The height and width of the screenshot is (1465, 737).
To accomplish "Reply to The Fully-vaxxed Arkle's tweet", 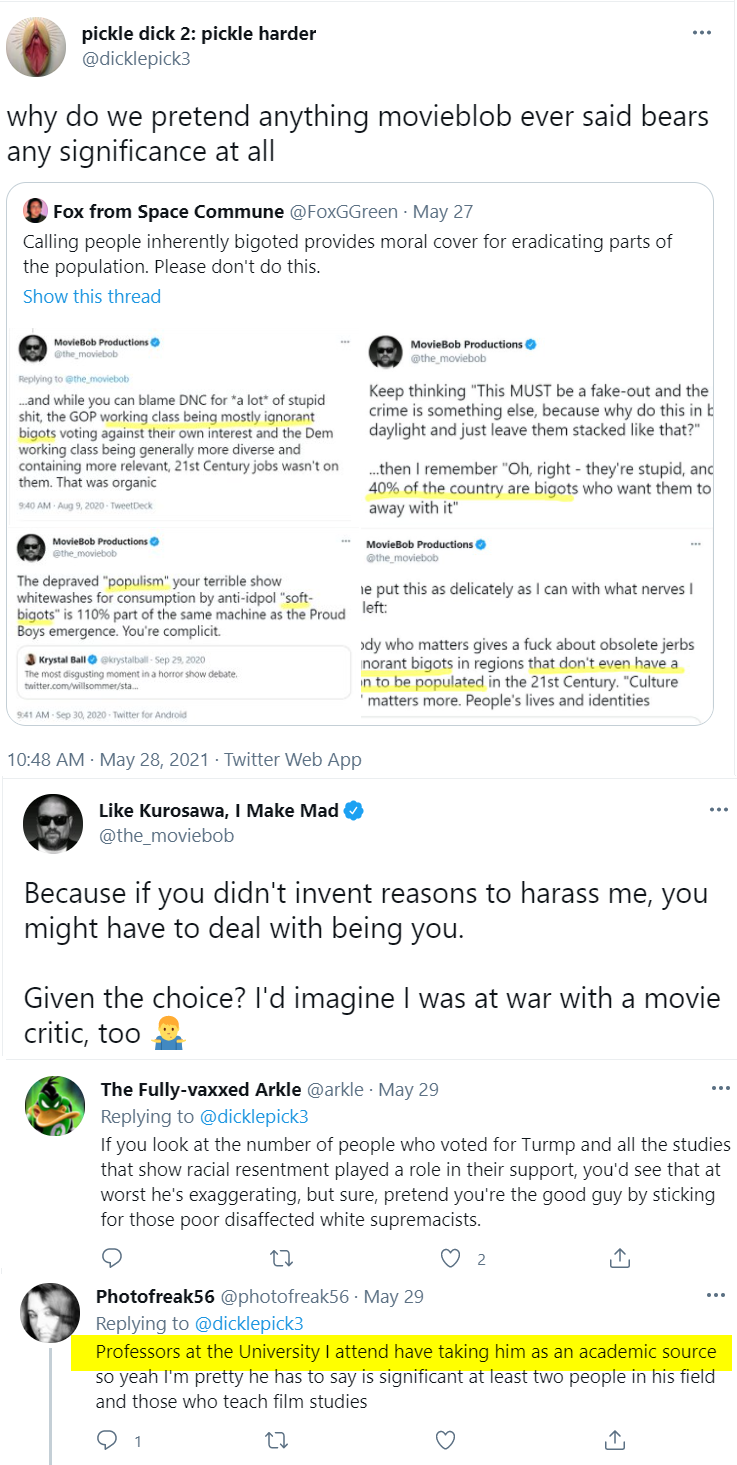I will pos(112,1258).
